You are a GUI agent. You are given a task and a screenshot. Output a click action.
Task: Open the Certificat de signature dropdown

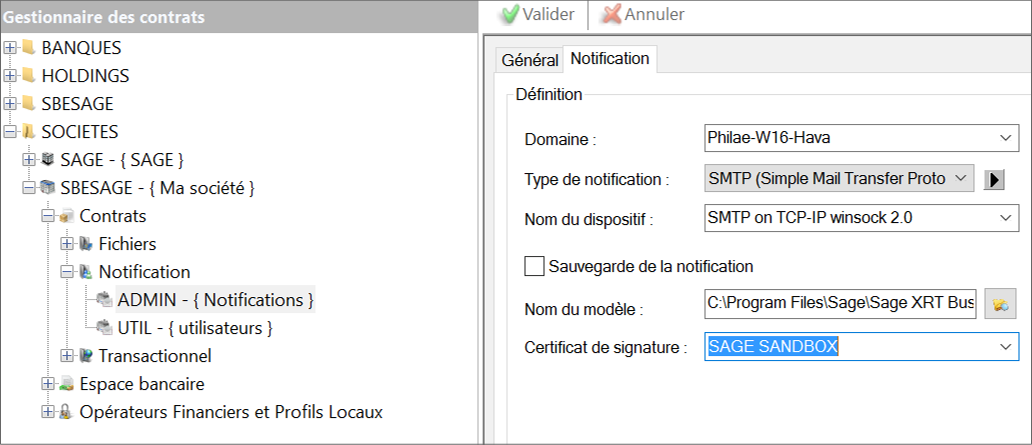tap(1004, 347)
